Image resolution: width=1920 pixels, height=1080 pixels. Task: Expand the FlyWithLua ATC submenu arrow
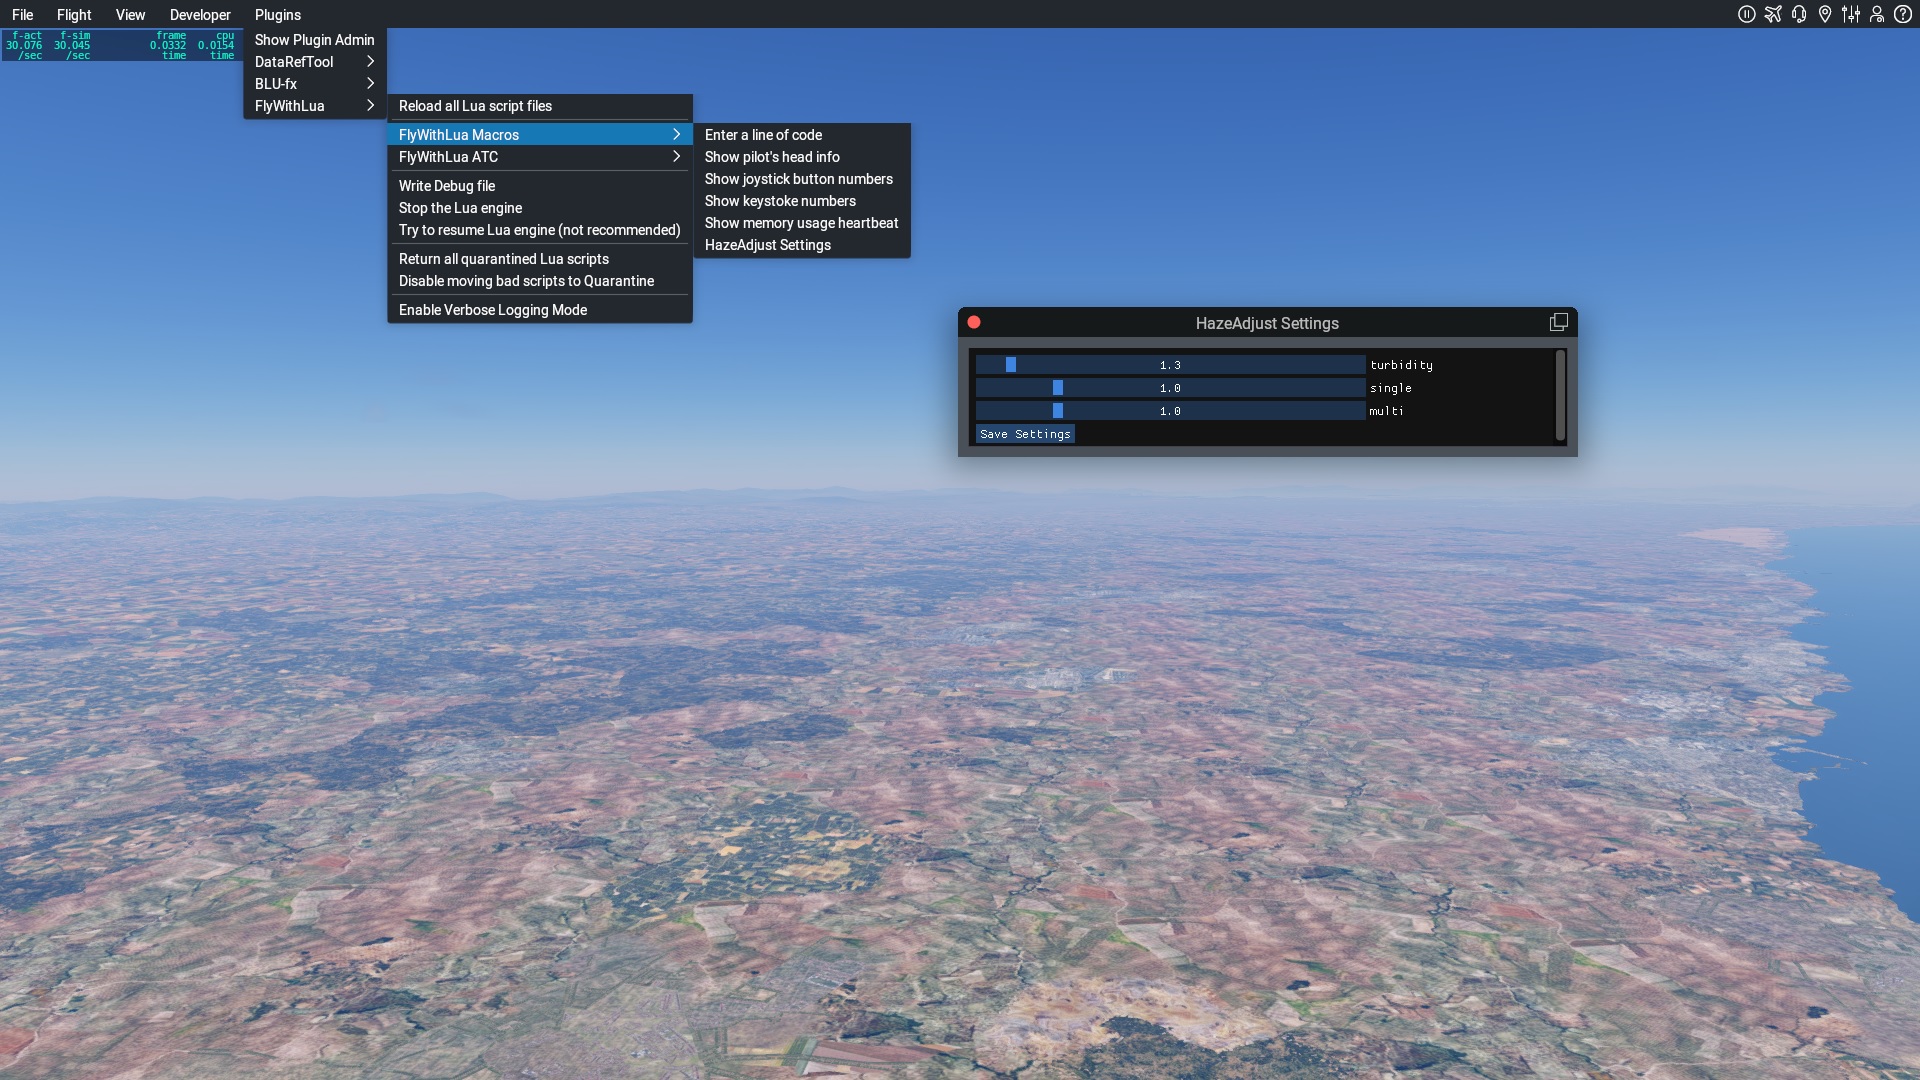pos(676,157)
